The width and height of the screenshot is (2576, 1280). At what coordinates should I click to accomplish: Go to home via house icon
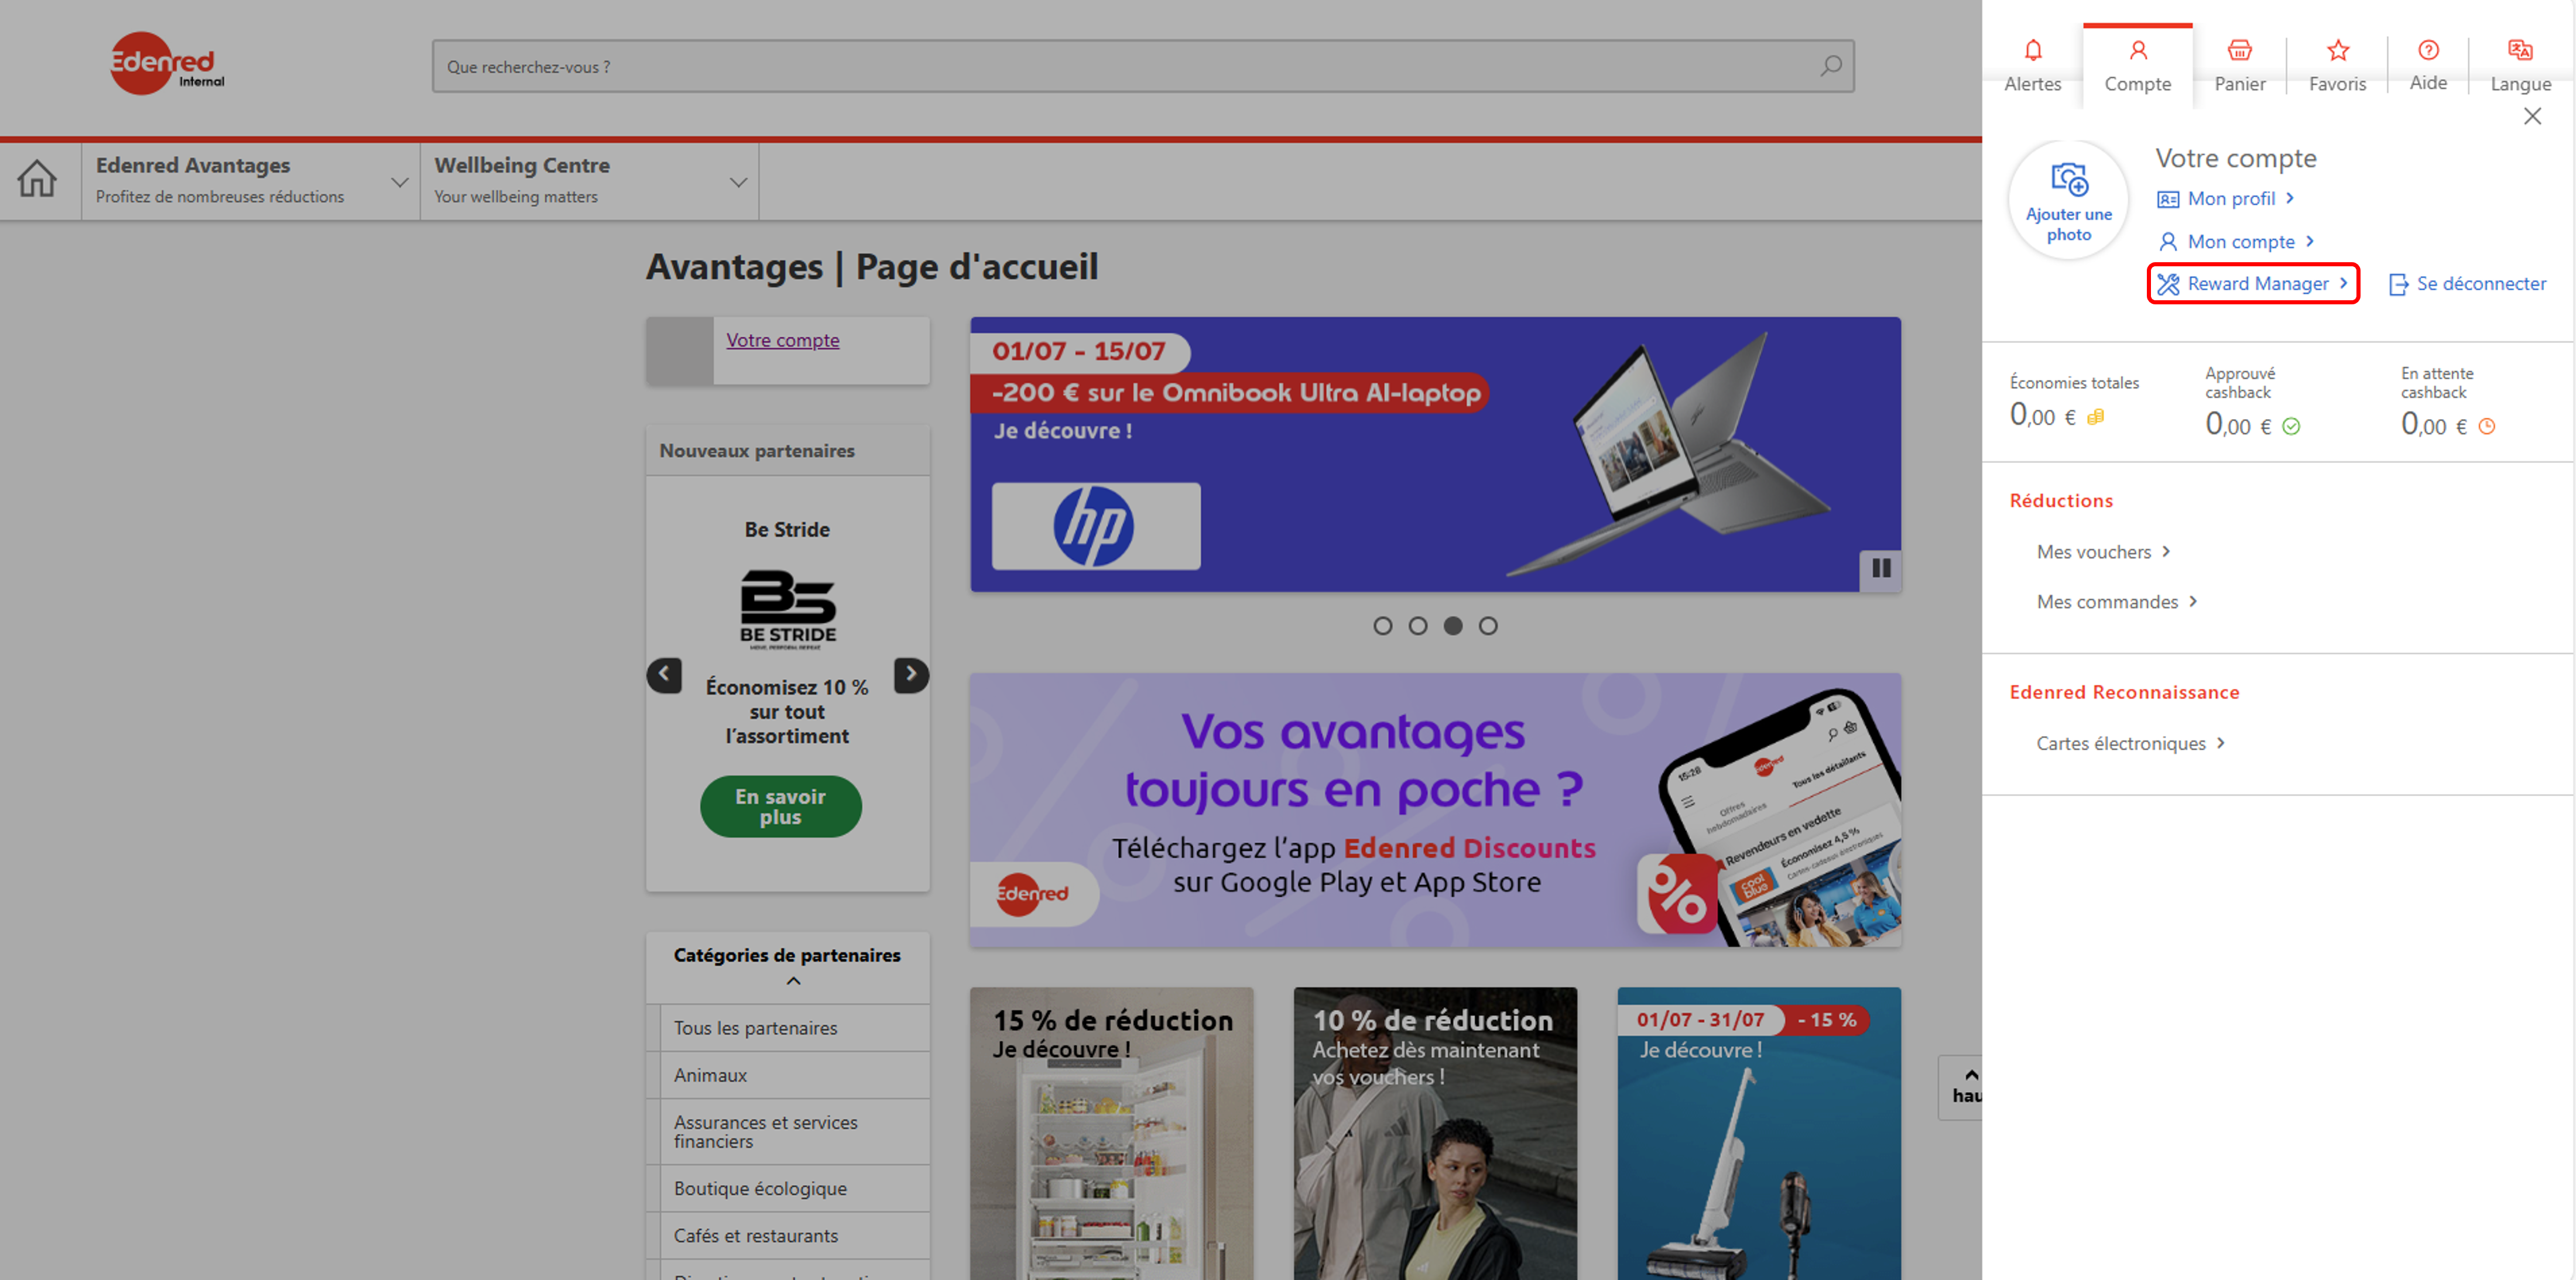pyautogui.click(x=37, y=180)
